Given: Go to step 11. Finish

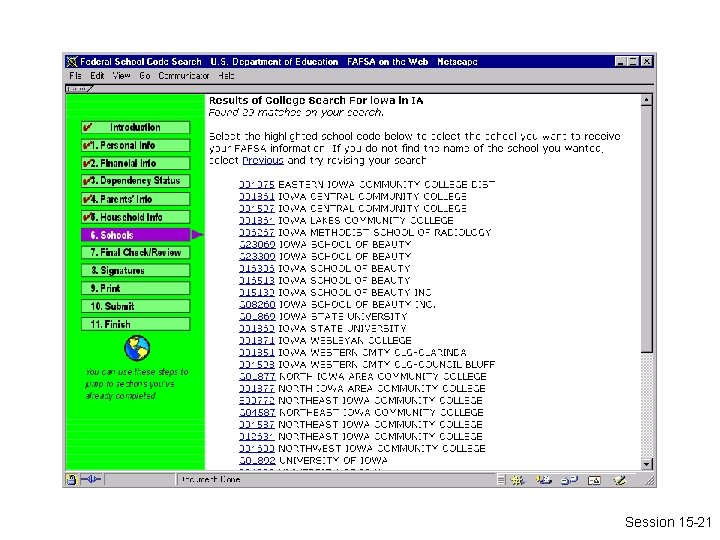Looking at the screenshot, I should (135, 324).
